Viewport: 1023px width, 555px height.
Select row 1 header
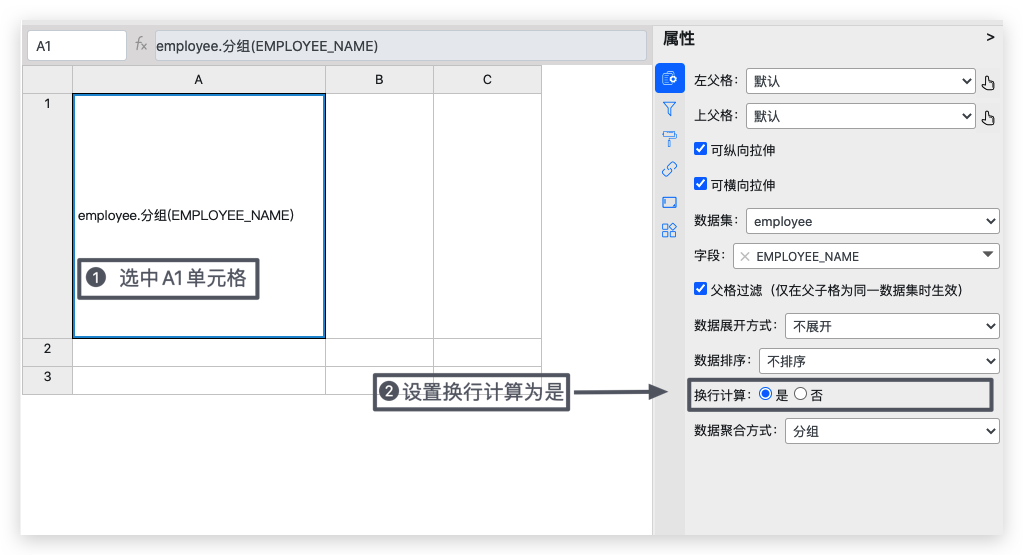[x=48, y=216]
